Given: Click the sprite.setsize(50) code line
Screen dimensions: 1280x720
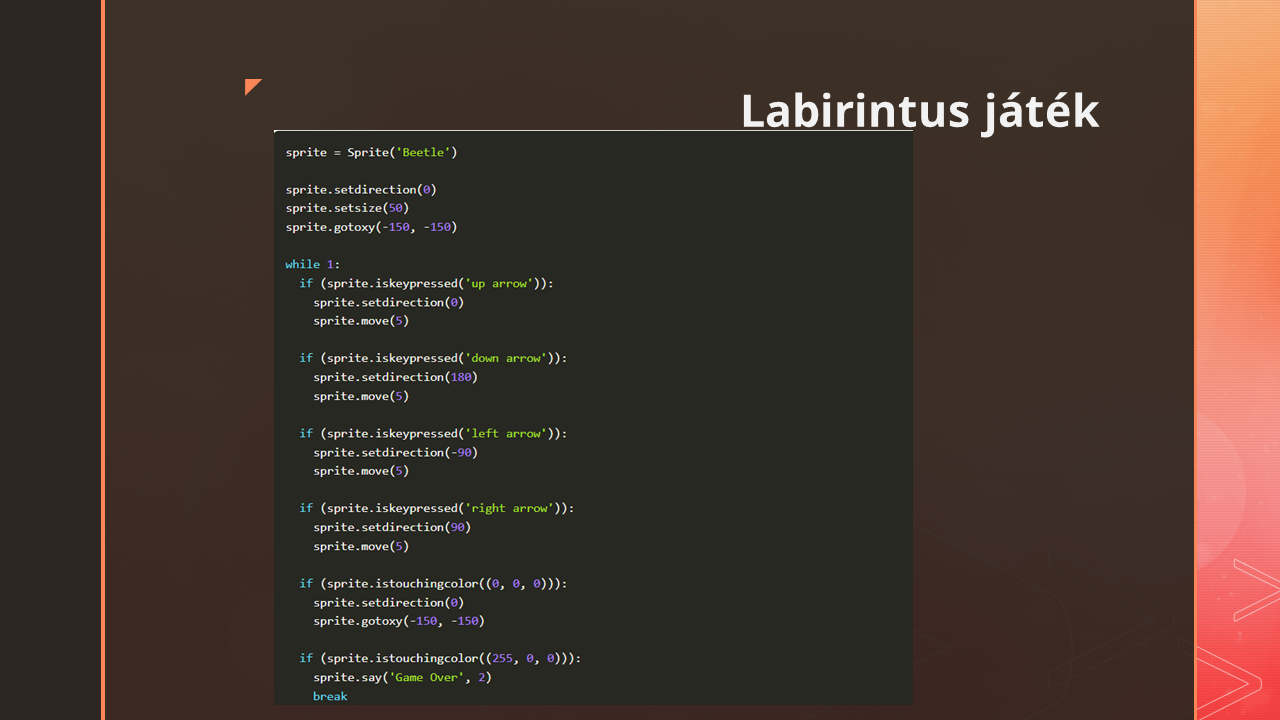Looking at the screenshot, I should pyautogui.click(x=347, y=208).
